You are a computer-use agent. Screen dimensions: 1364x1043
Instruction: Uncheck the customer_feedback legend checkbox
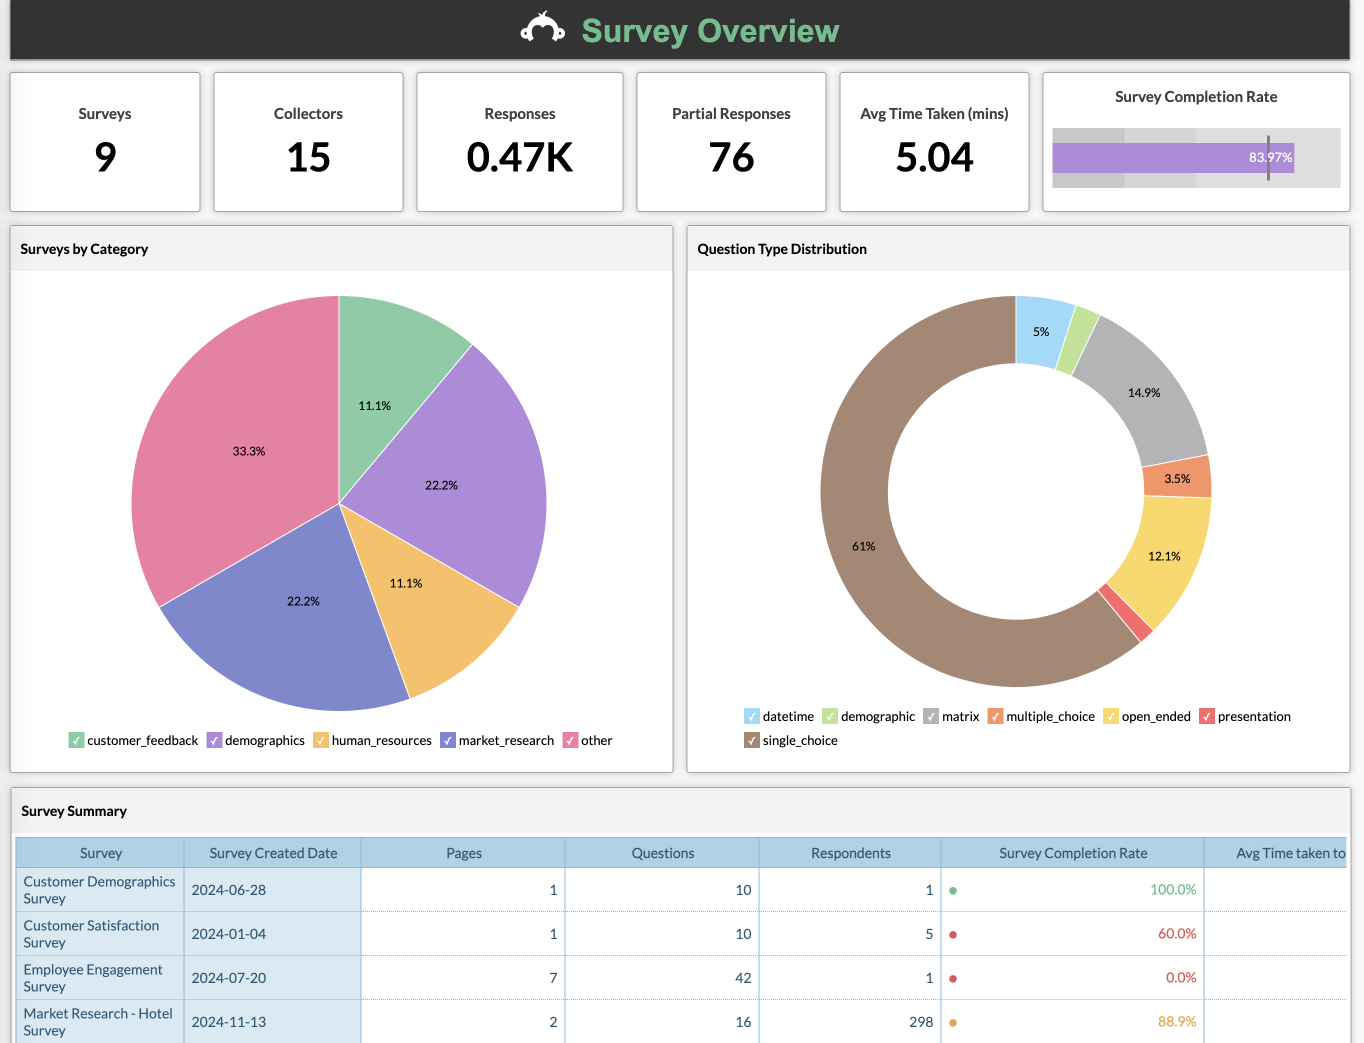(x=76, y=740)
